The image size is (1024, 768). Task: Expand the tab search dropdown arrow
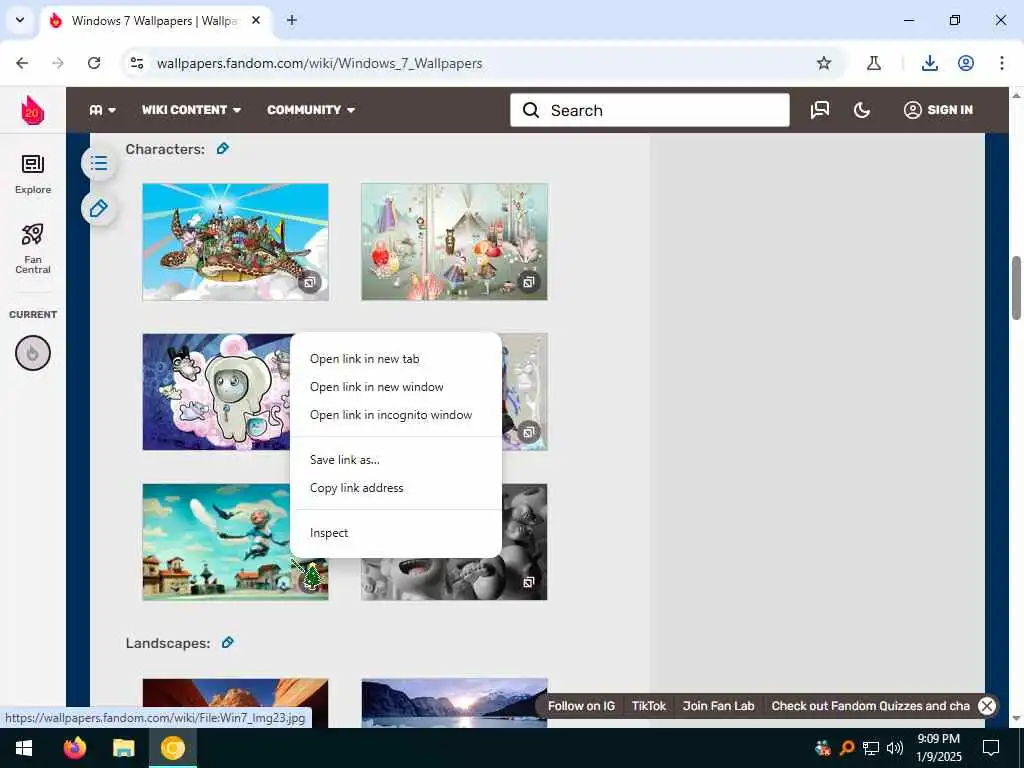(x=20, y=20)
